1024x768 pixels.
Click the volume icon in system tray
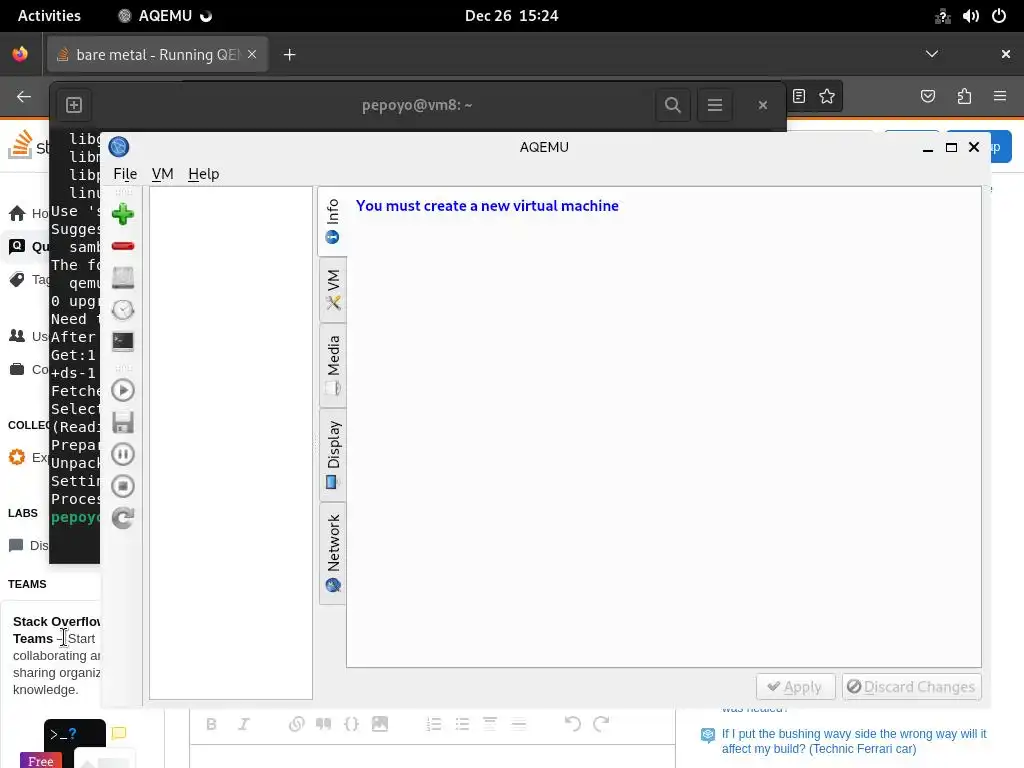point(970,16)
